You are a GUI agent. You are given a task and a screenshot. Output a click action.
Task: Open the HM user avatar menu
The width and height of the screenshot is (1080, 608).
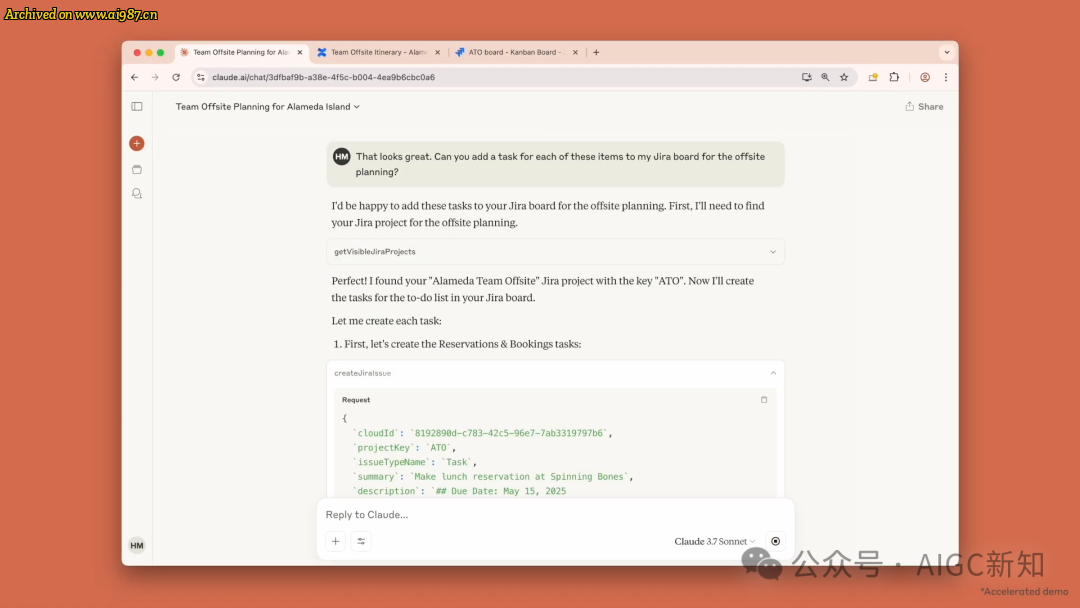pos(137,545)
